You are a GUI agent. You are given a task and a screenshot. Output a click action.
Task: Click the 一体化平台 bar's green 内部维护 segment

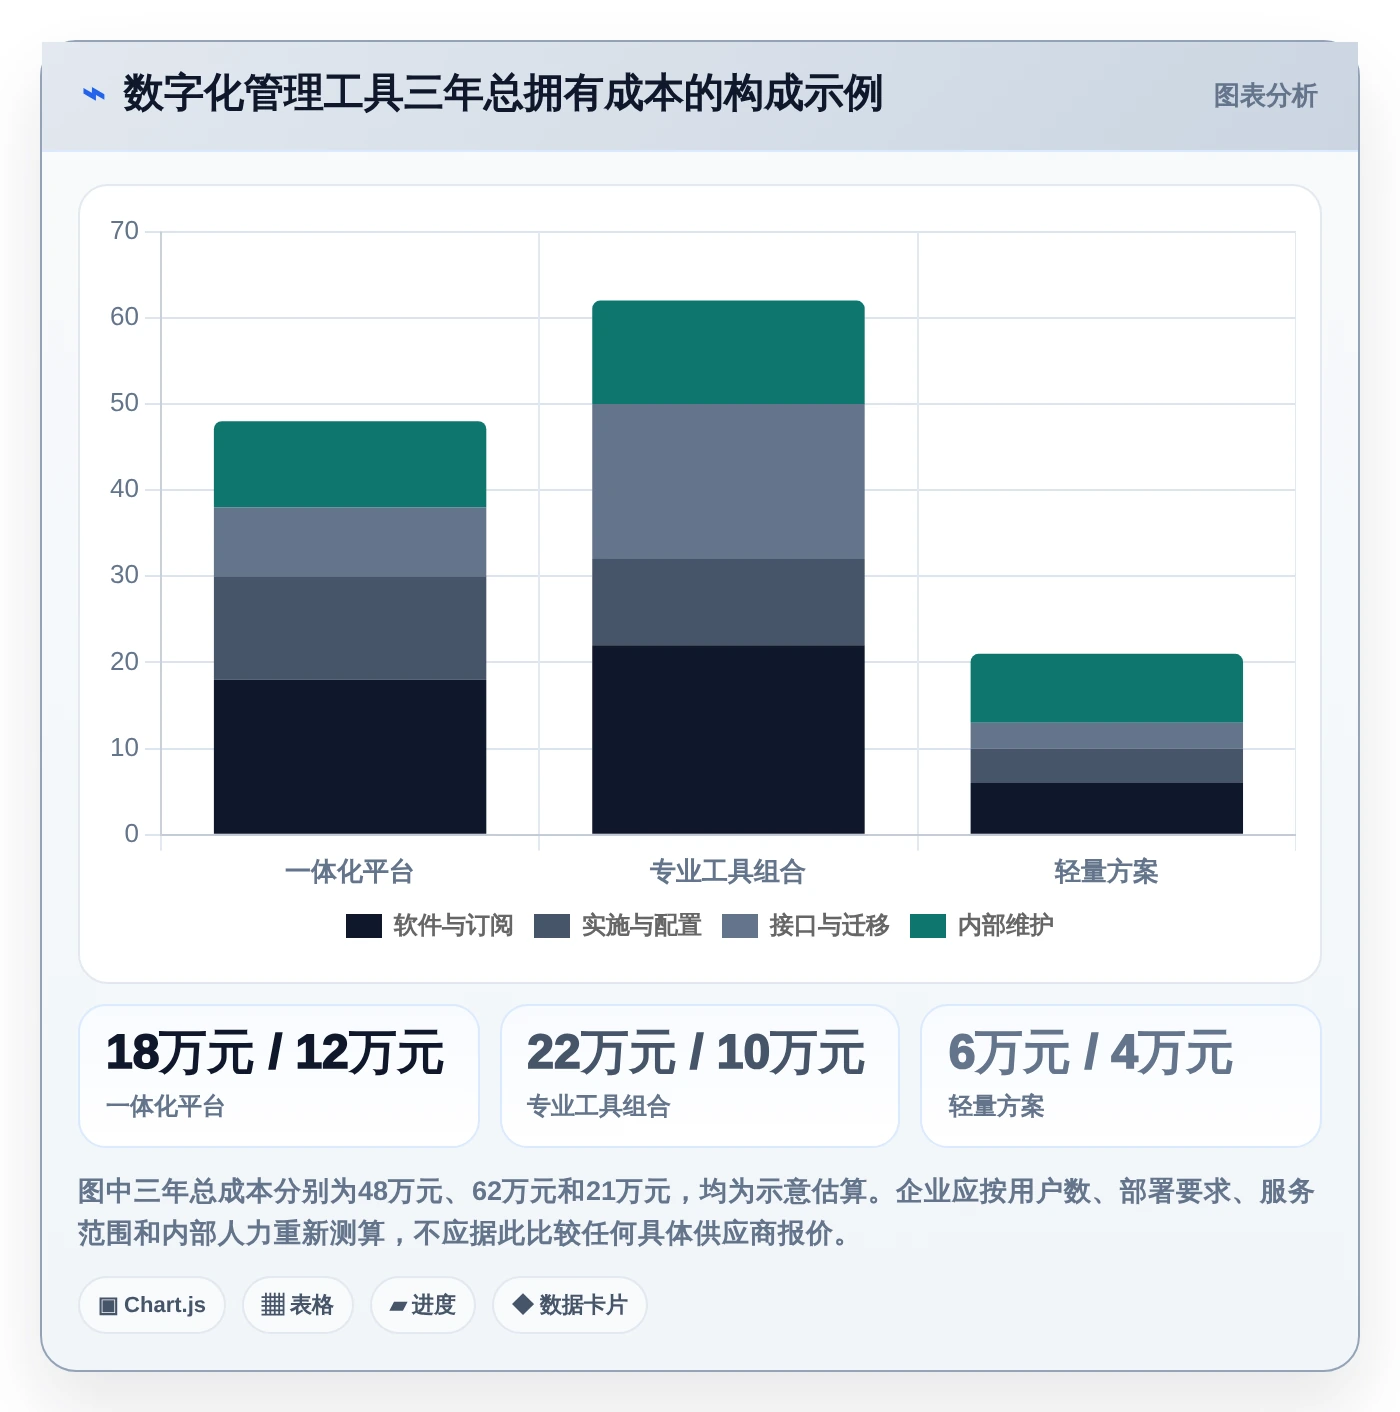point(350,464)
